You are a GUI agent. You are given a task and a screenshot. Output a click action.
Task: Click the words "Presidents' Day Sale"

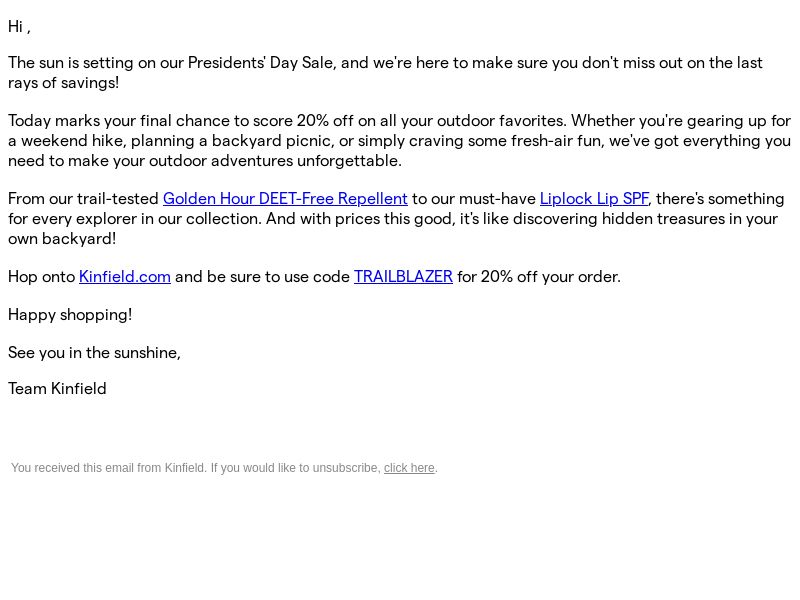tap(261, 63)
